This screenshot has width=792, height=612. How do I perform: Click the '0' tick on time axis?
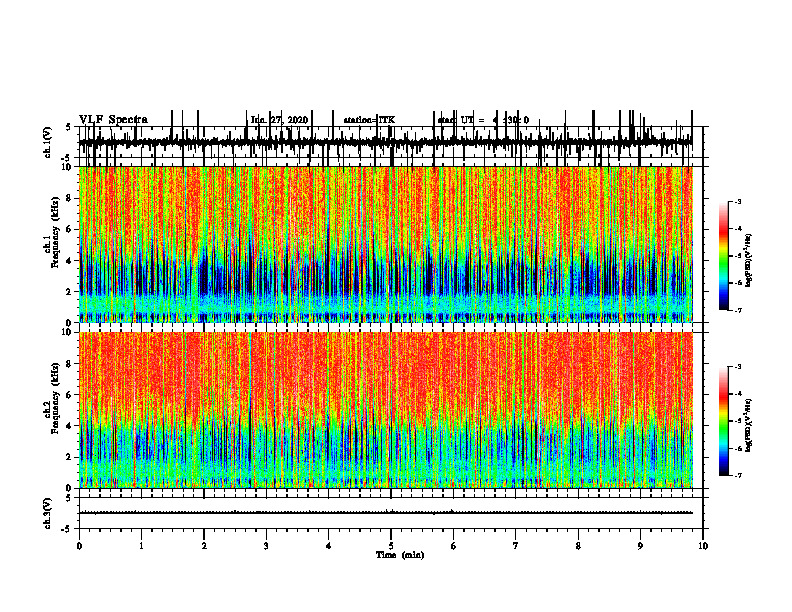click(x=79, y=546)
